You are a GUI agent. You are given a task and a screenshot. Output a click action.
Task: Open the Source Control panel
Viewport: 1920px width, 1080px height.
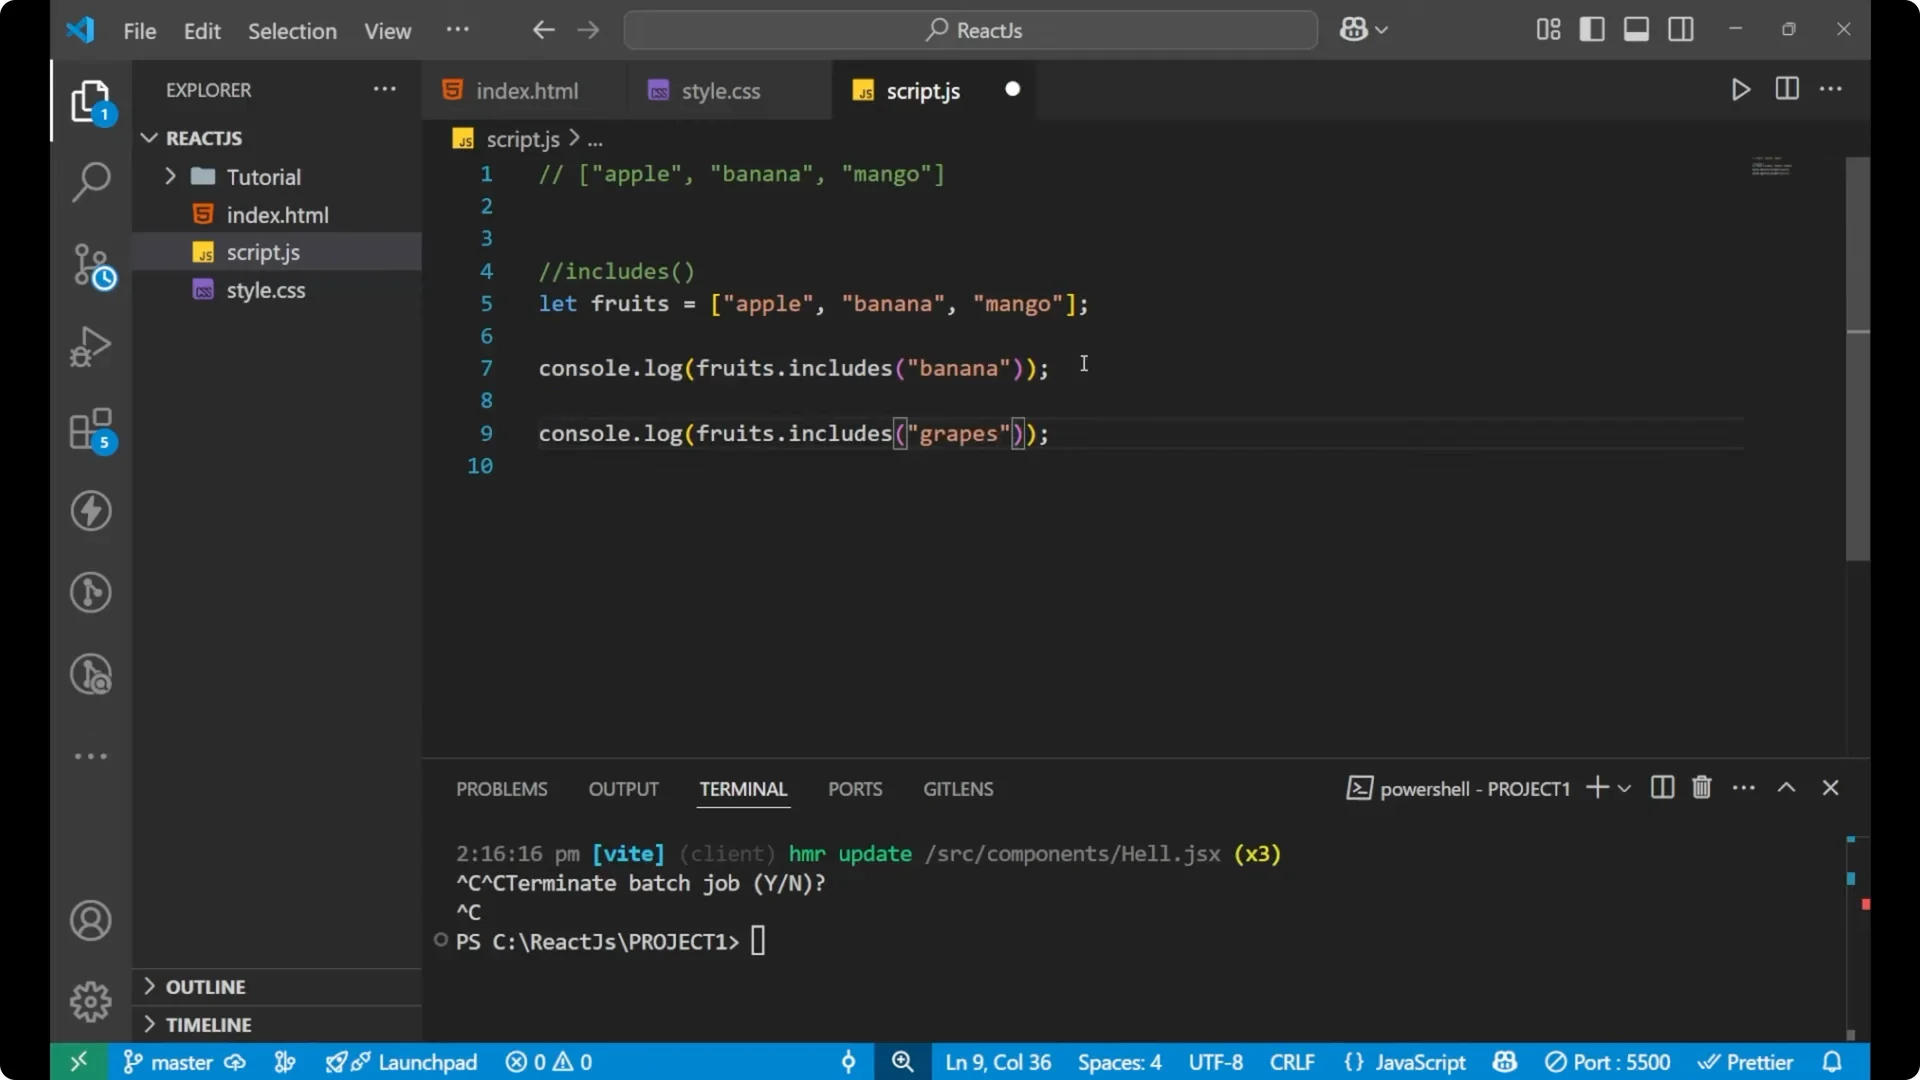(91, 265)
